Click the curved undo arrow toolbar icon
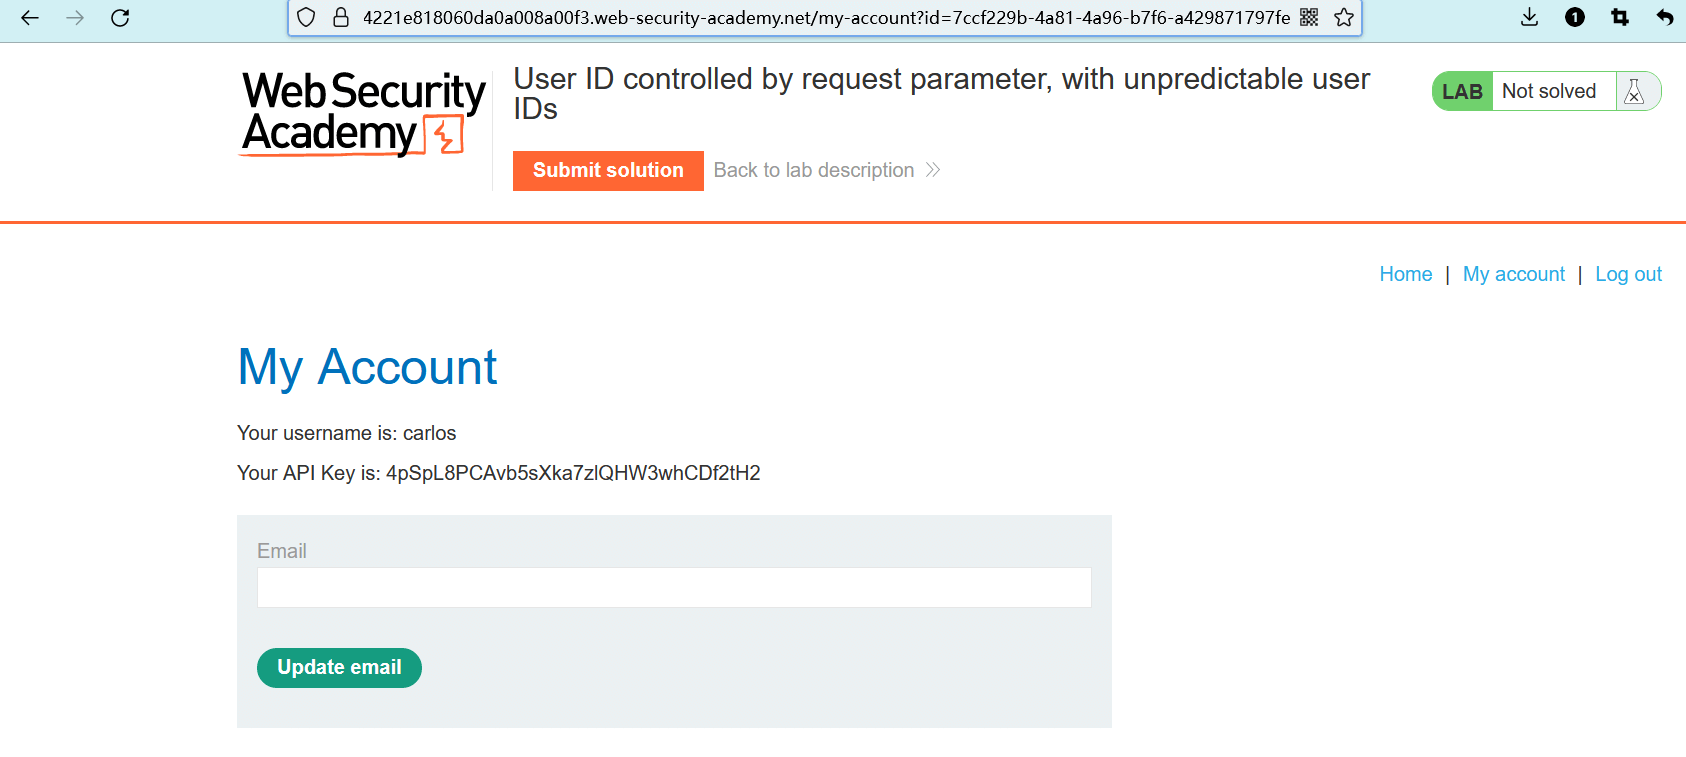The width and height of the screenshot is (1686, 757). 1665,17
